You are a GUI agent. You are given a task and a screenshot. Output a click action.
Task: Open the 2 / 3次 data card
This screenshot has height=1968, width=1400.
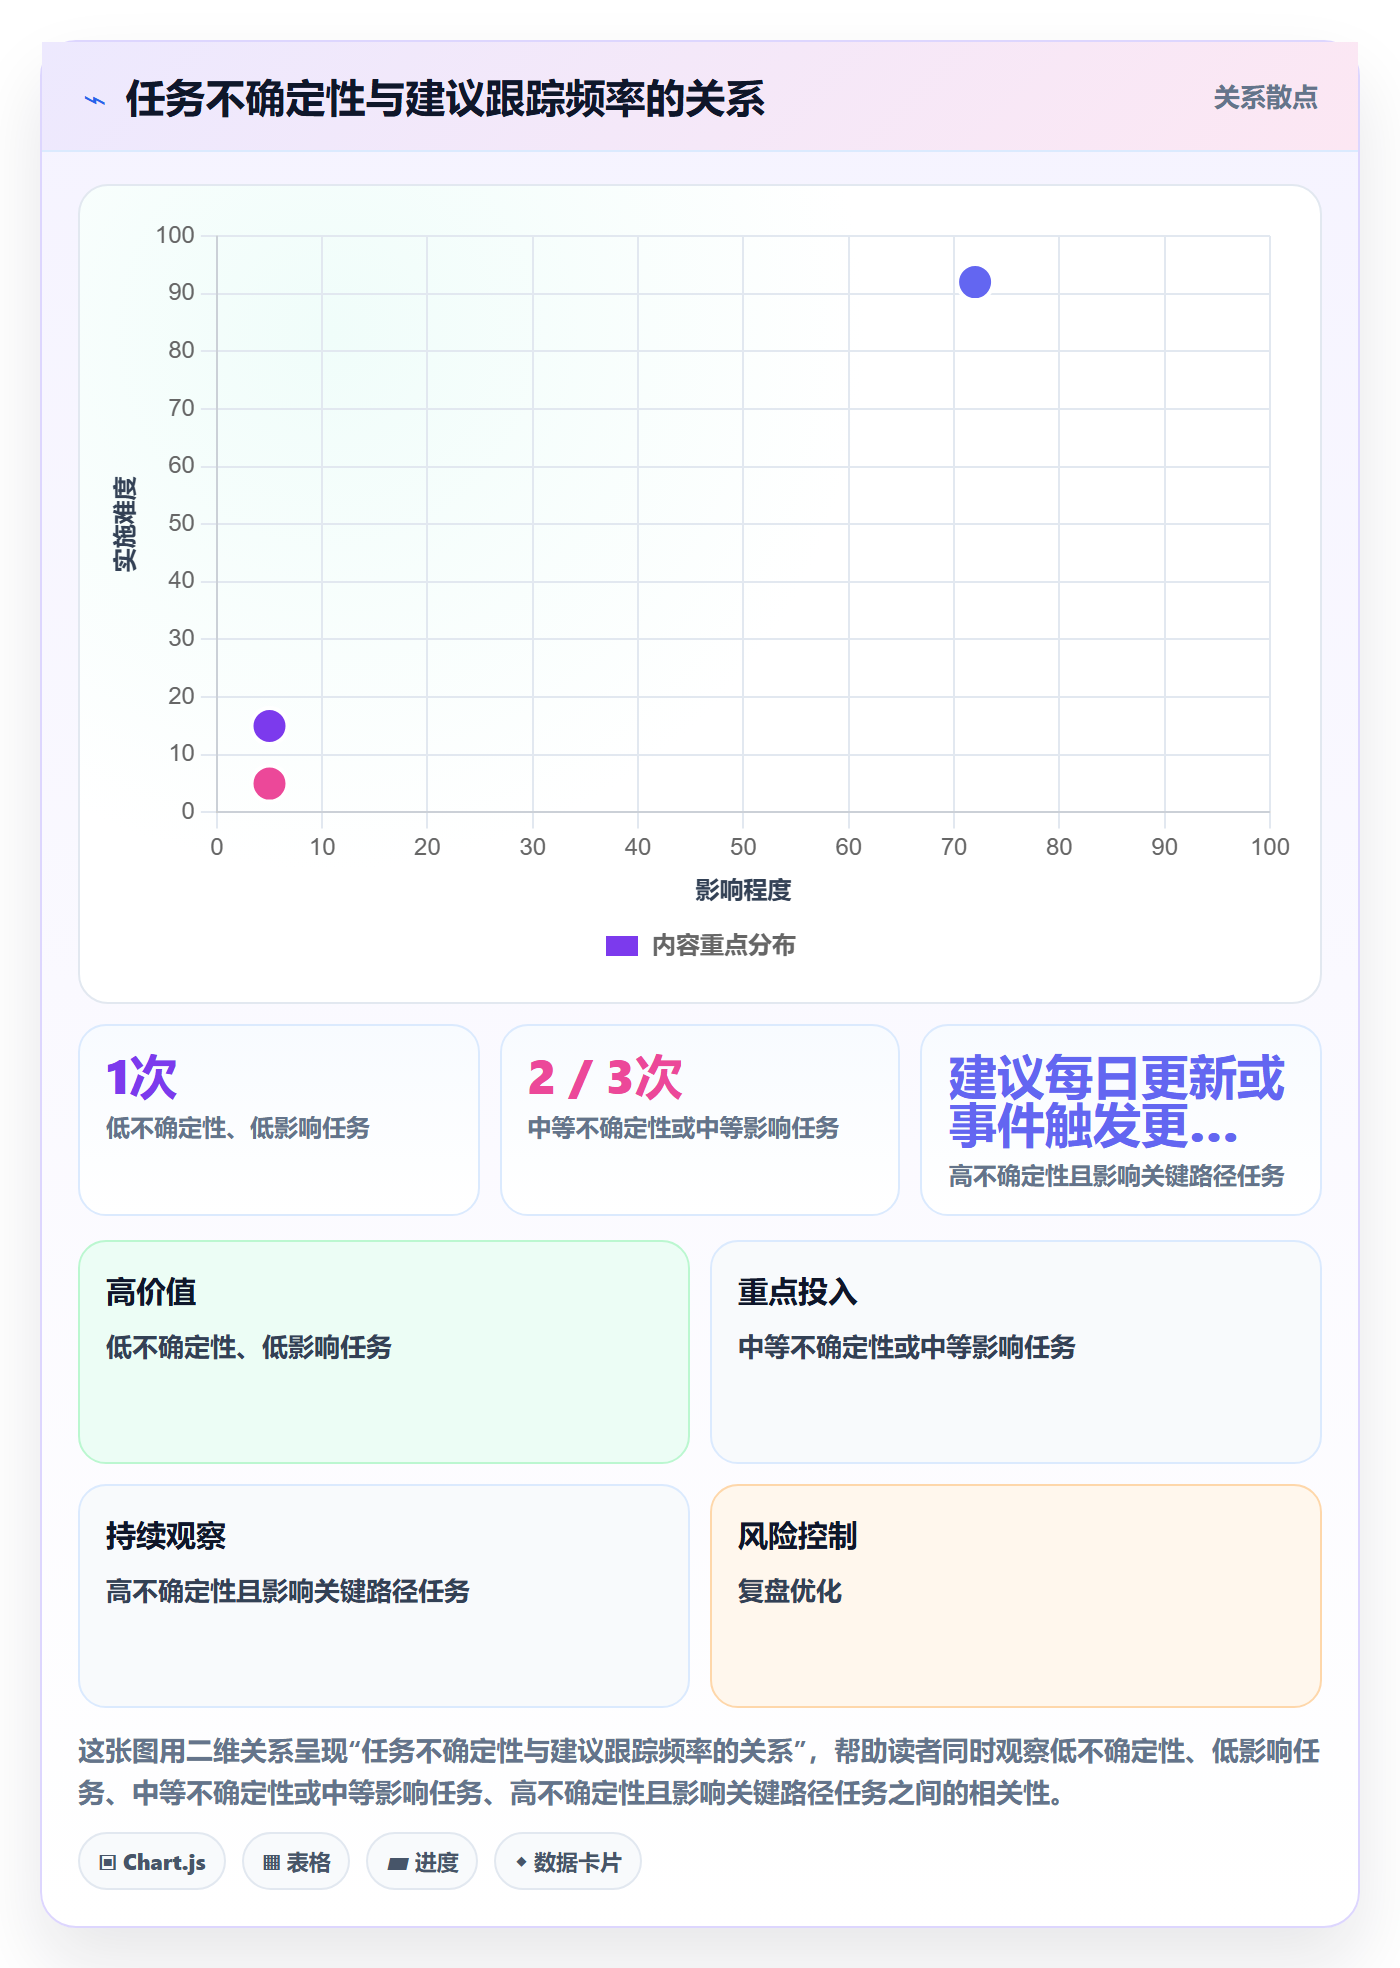pyautogui.click(x=700, y=1120)
